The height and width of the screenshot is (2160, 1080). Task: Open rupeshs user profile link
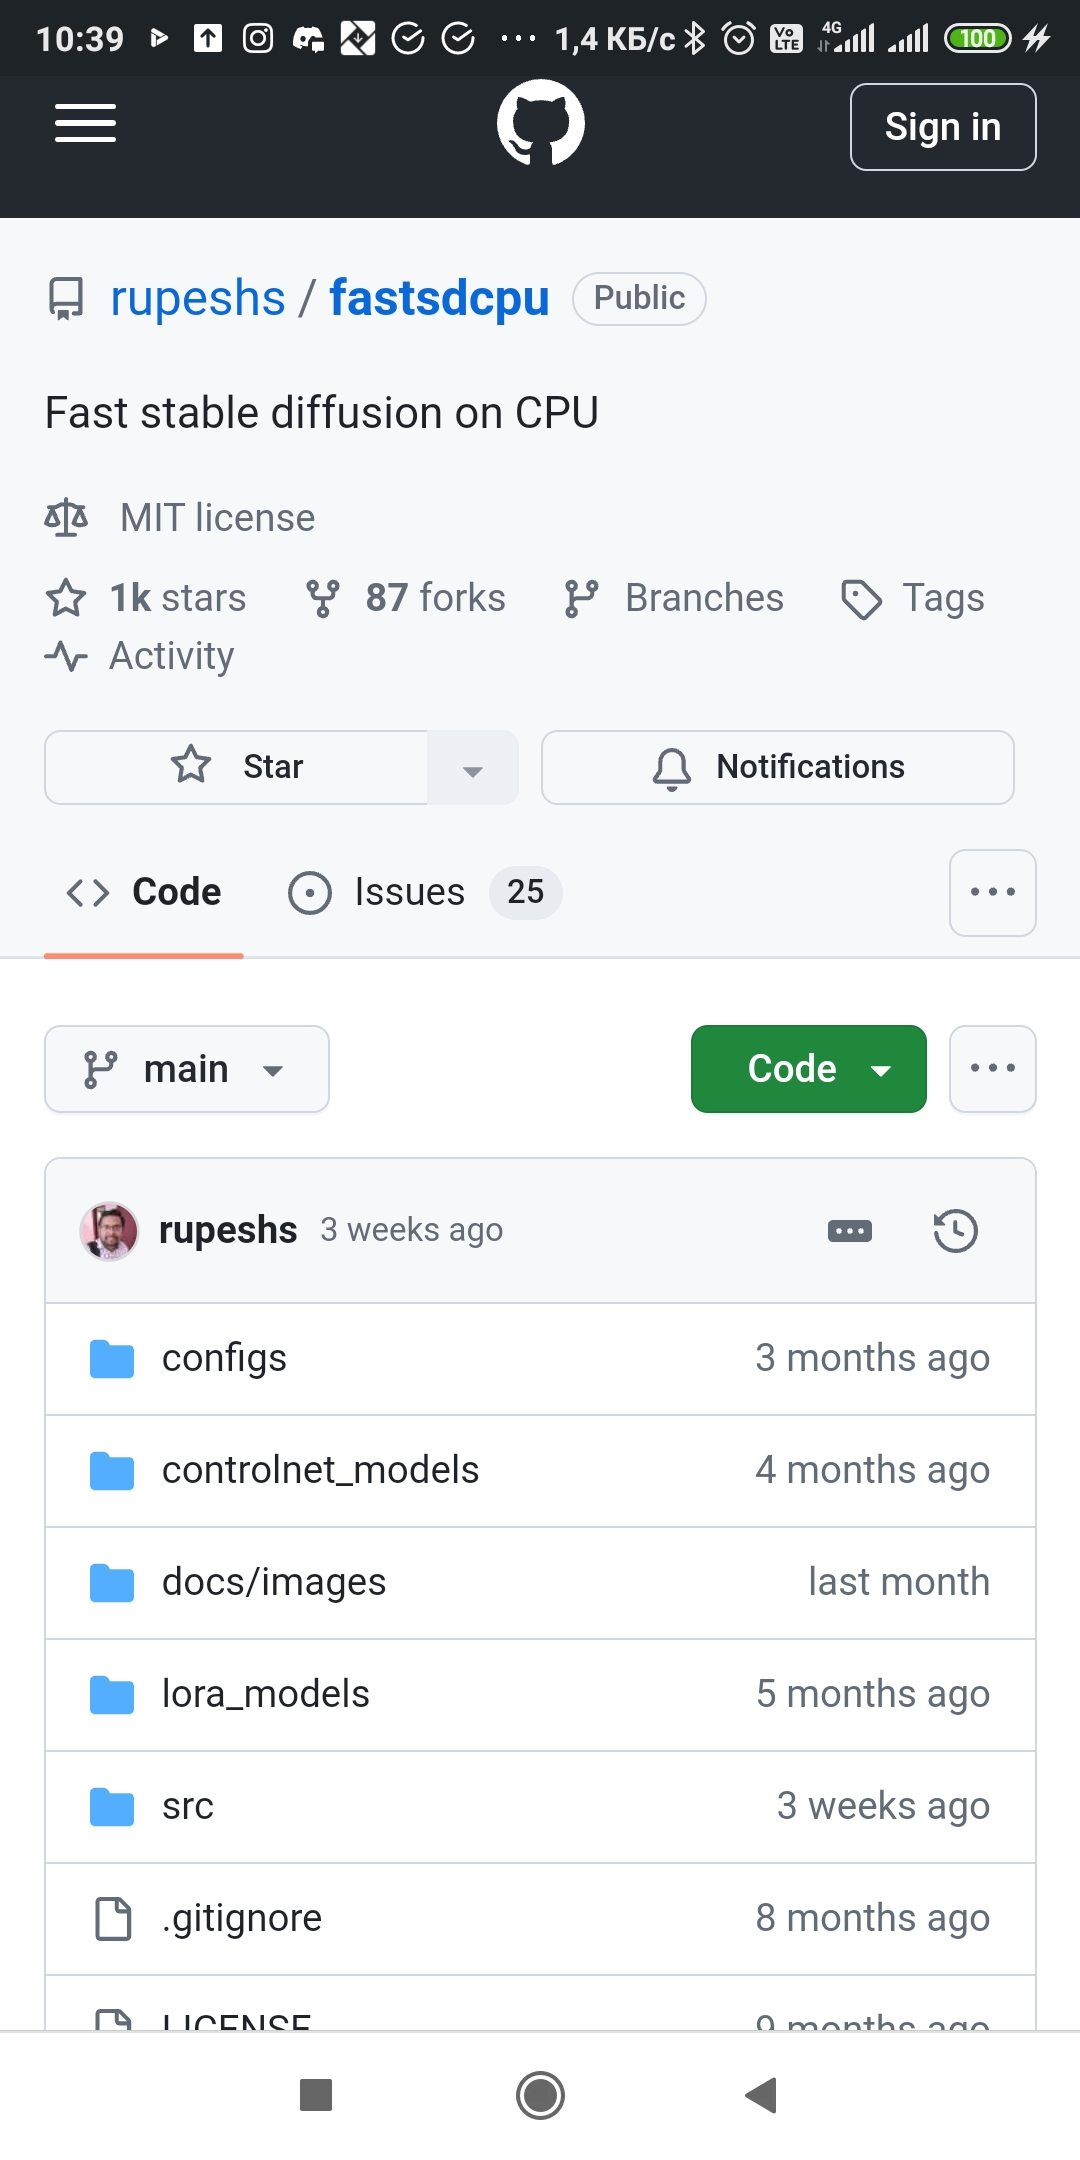pos(198,298)
